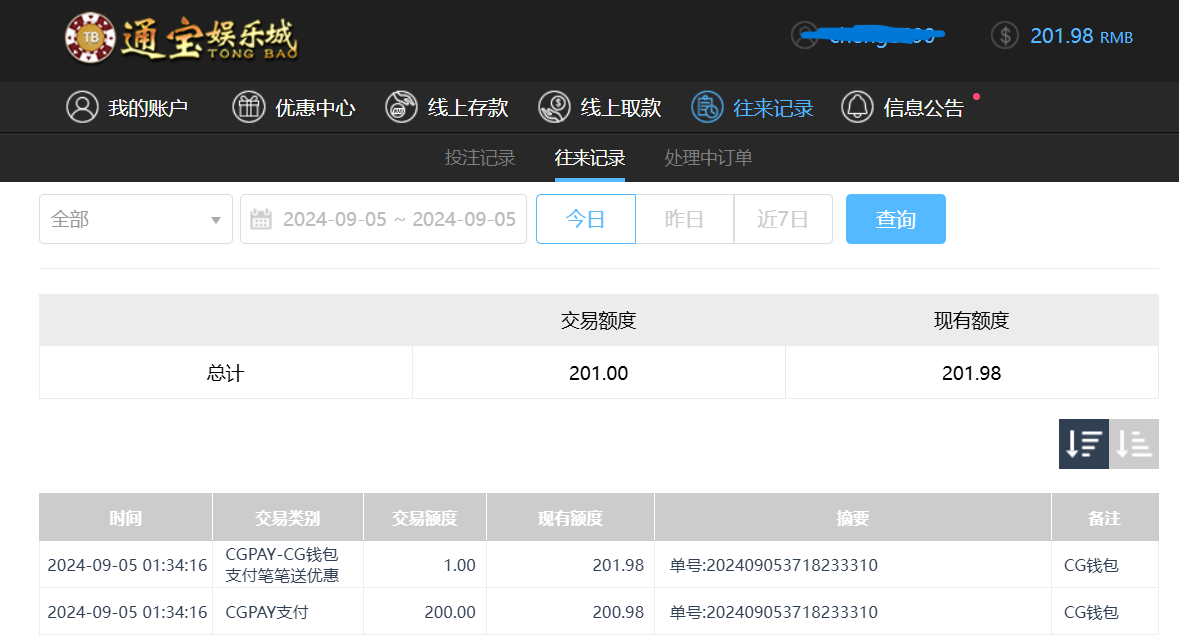
Task: Click the calendar icon in date range field
Action: [x=260, y=218]
